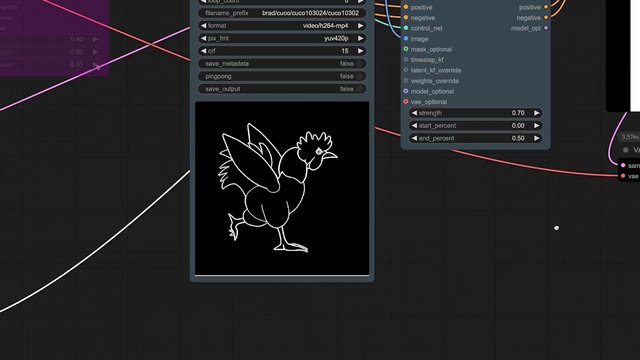640x360 pixels.
Task: Click the positive input socket on the ControlNet node
Action: coord(406,7)
